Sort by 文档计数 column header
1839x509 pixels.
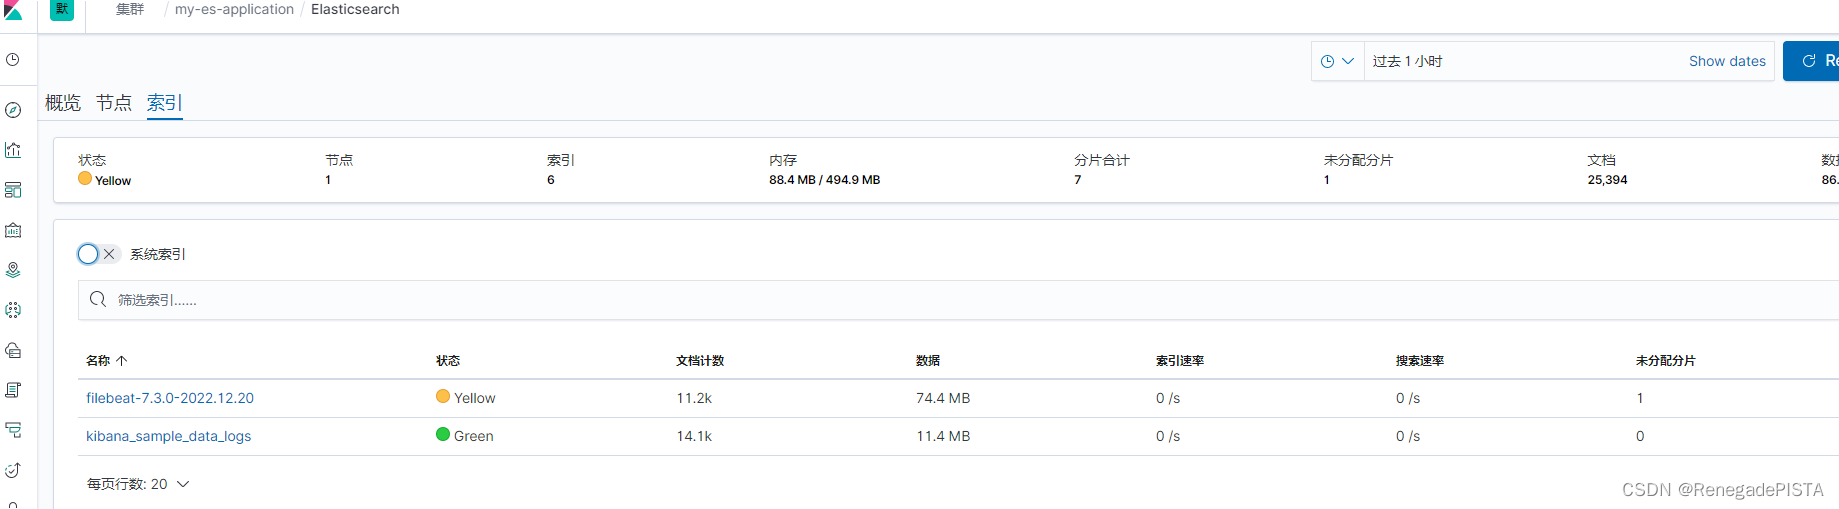point(700,361)
